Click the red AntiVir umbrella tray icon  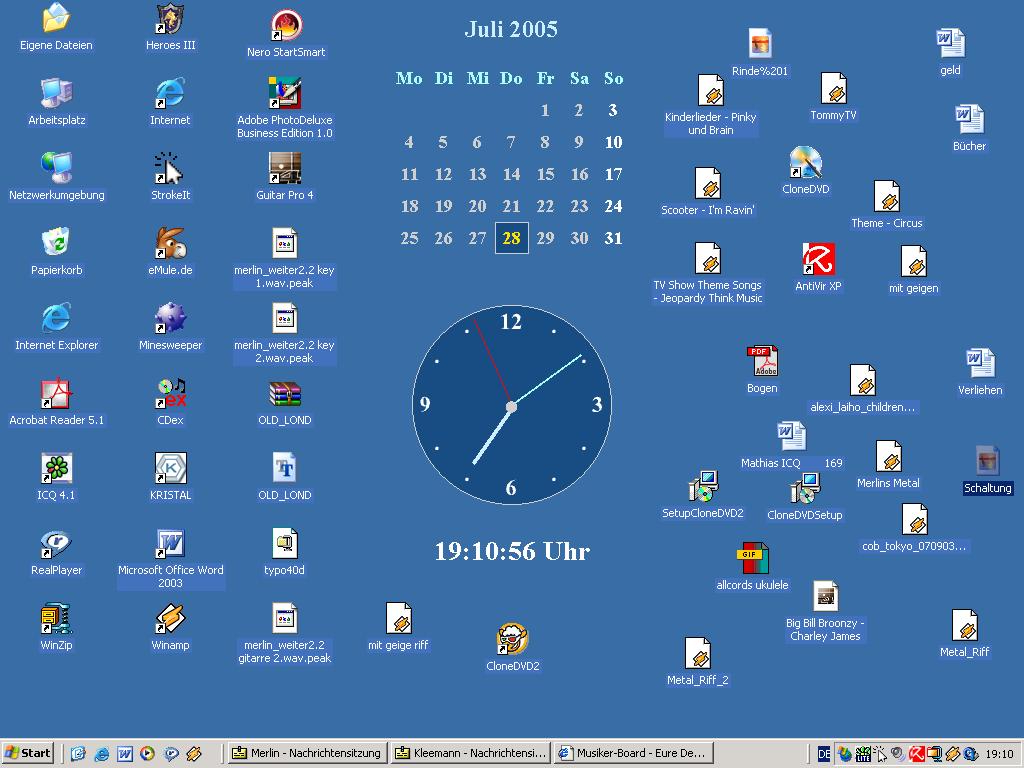pyautogui.click(x=916, y=754)
